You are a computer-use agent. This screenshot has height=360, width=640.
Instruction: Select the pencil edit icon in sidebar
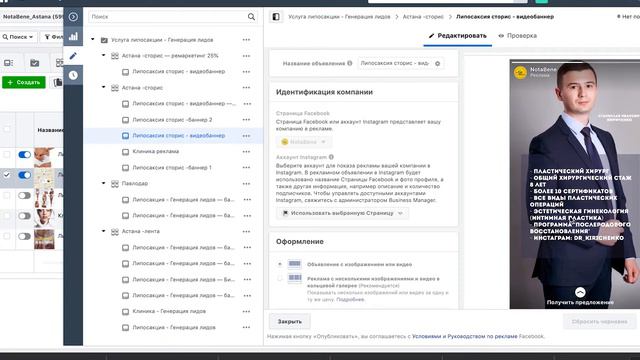coord(73,56)
